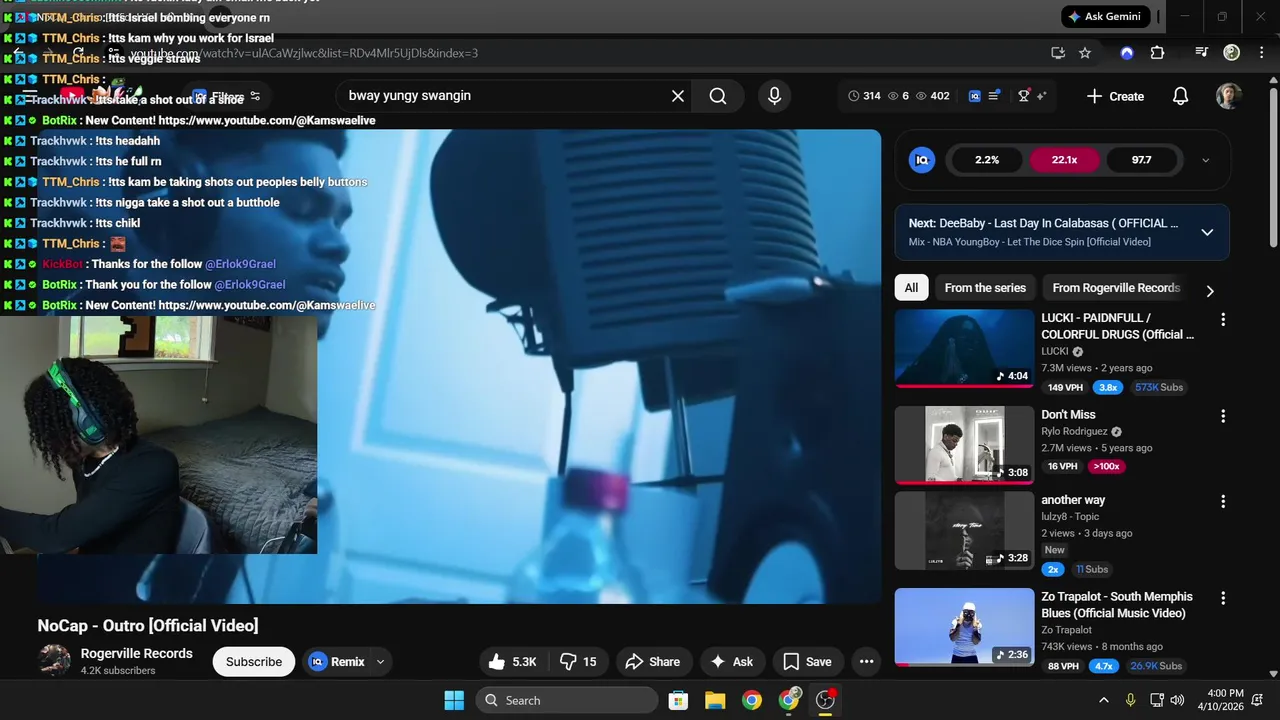Click the IQ Remix button

[x=336, y=661]
